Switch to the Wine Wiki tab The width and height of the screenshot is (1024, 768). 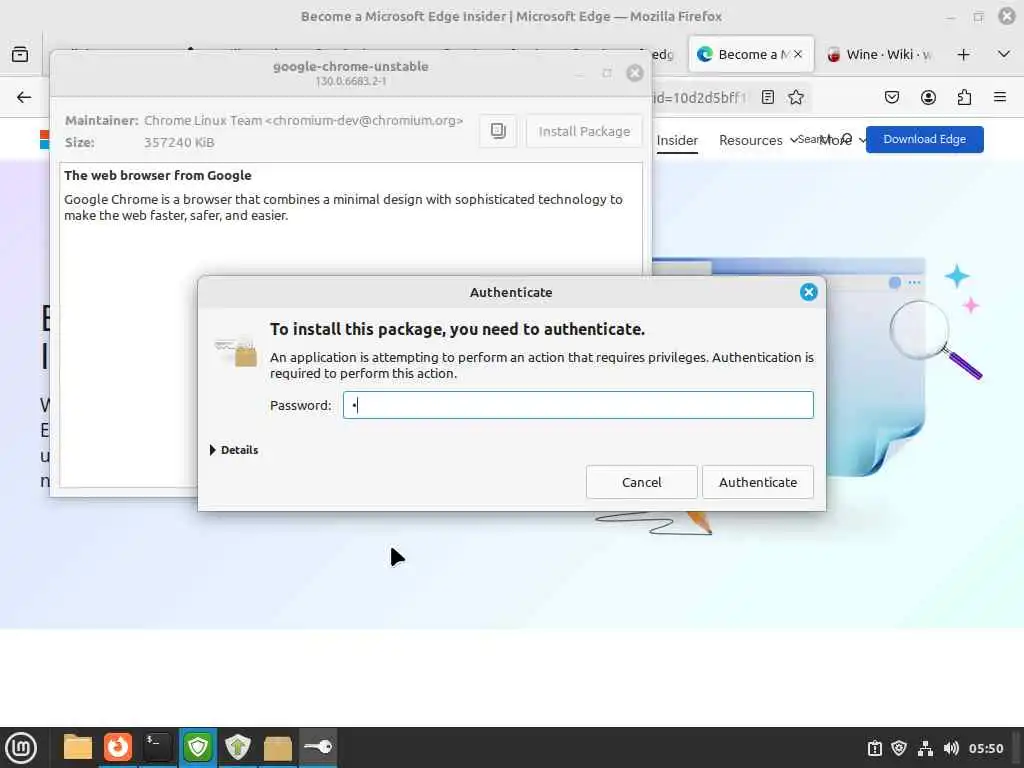point(878,54)
